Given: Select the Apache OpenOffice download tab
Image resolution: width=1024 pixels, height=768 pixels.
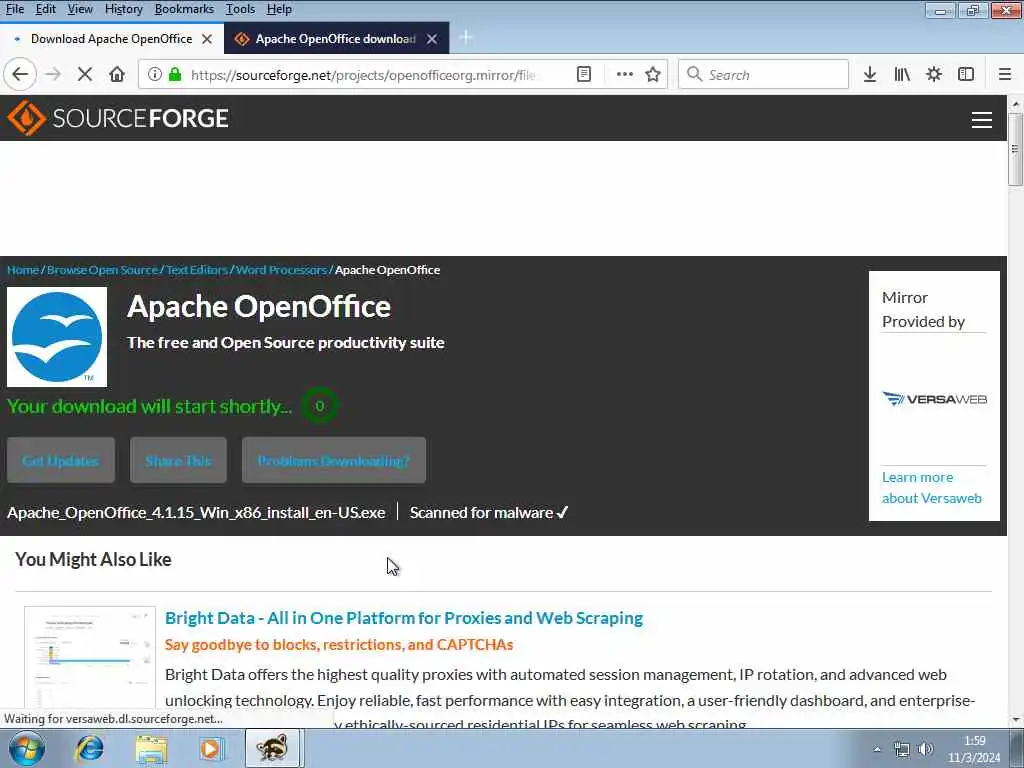Looking at the screenshot, I should [336, 39].
